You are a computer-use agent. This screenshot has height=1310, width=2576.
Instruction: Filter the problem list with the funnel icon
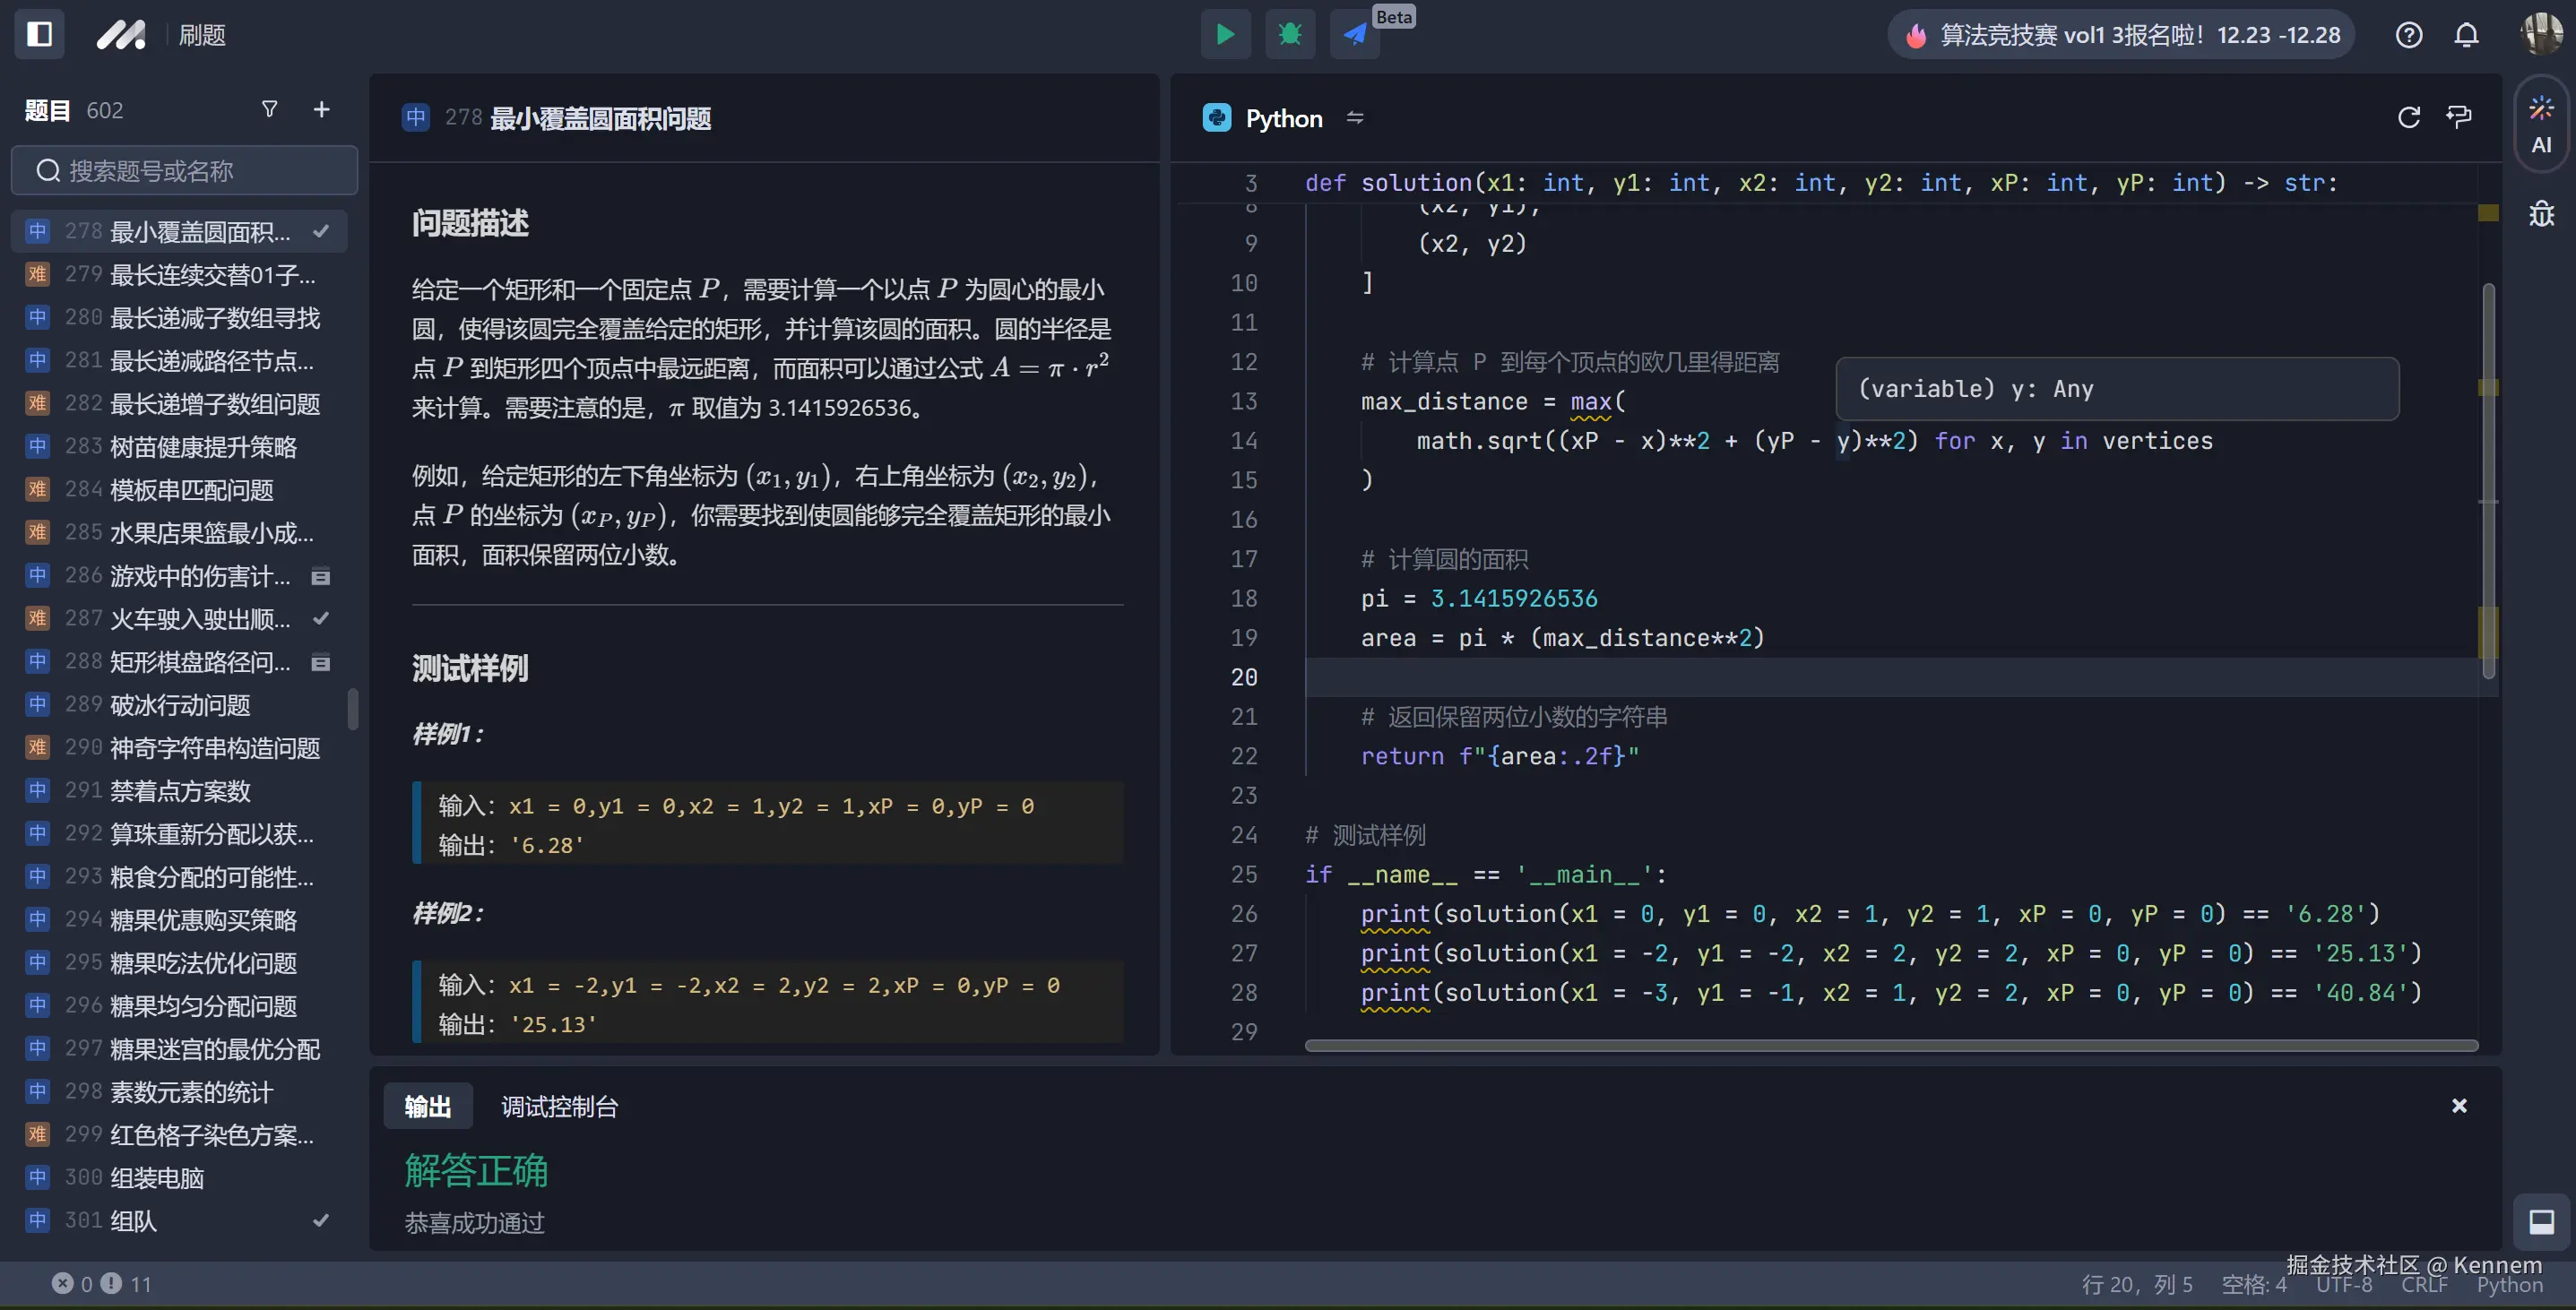point(269,109)
